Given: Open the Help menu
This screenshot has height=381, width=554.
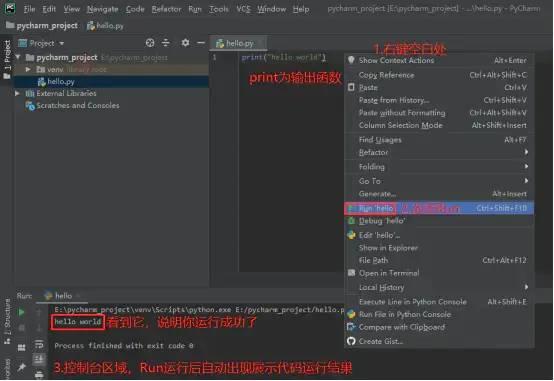Looking at the screenshot, I should pos(301,9).
